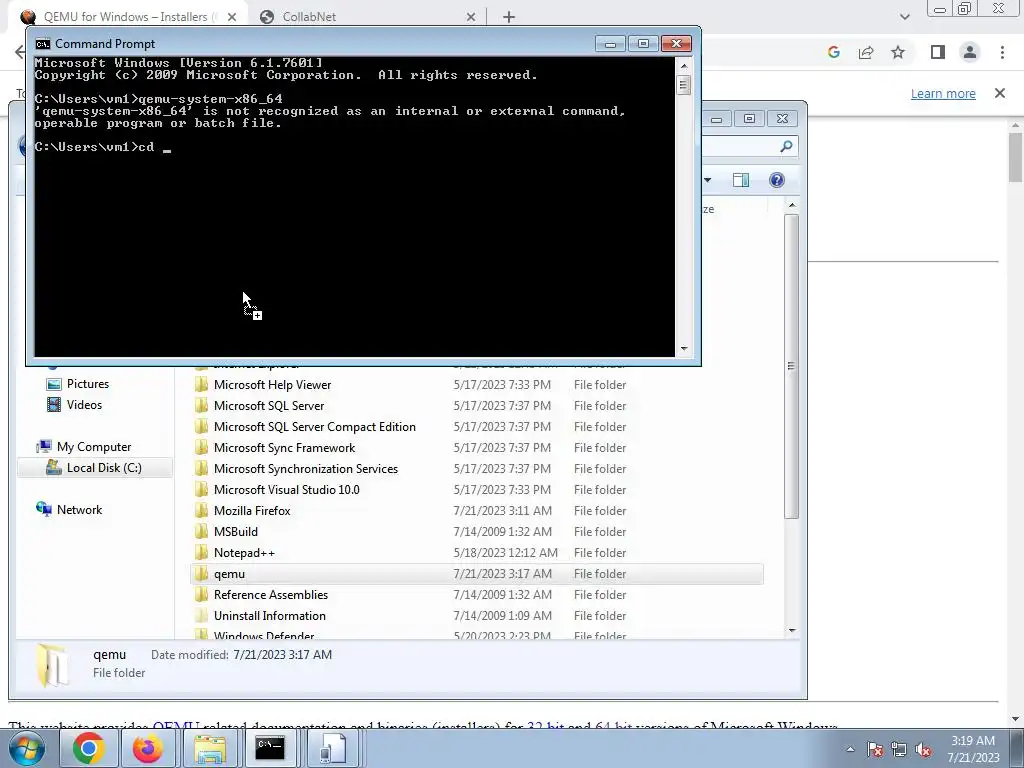Click the Command Prompt title bar icon
Image resolution: width=1024 pixels, height=768 pixels.
(43, 44)
